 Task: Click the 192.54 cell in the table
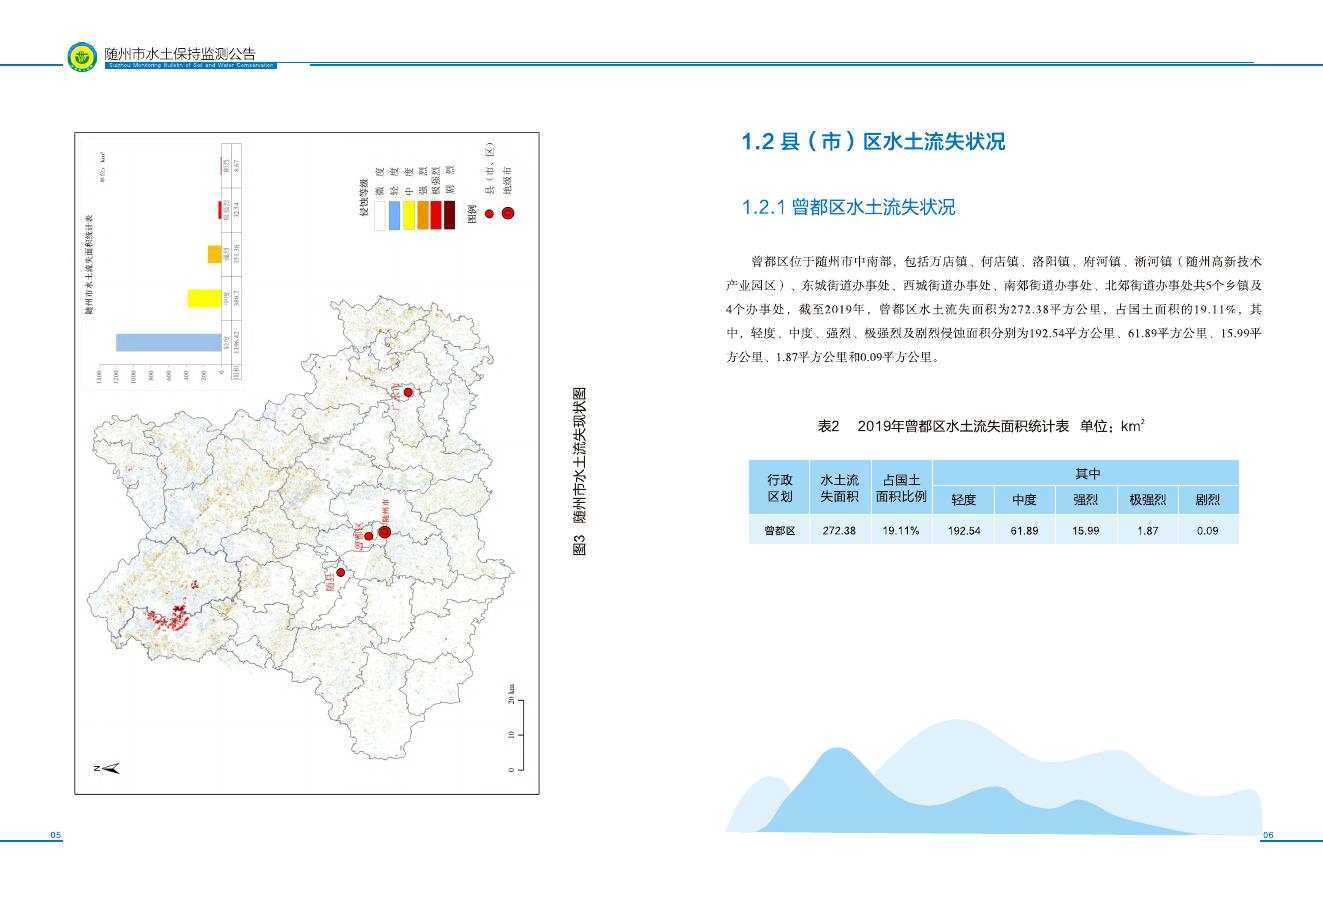(964, 531)
